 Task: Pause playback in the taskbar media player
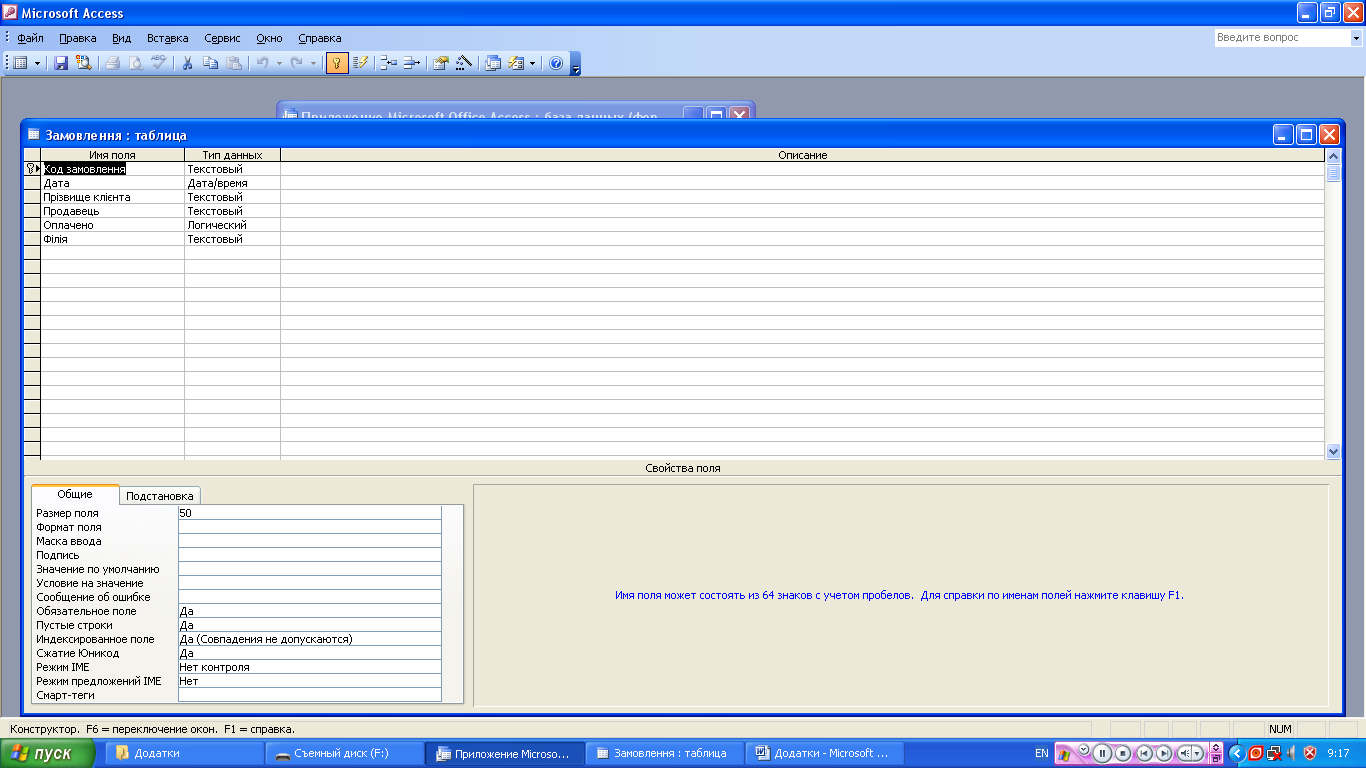pyautogui.click(x=1102, y=753)
